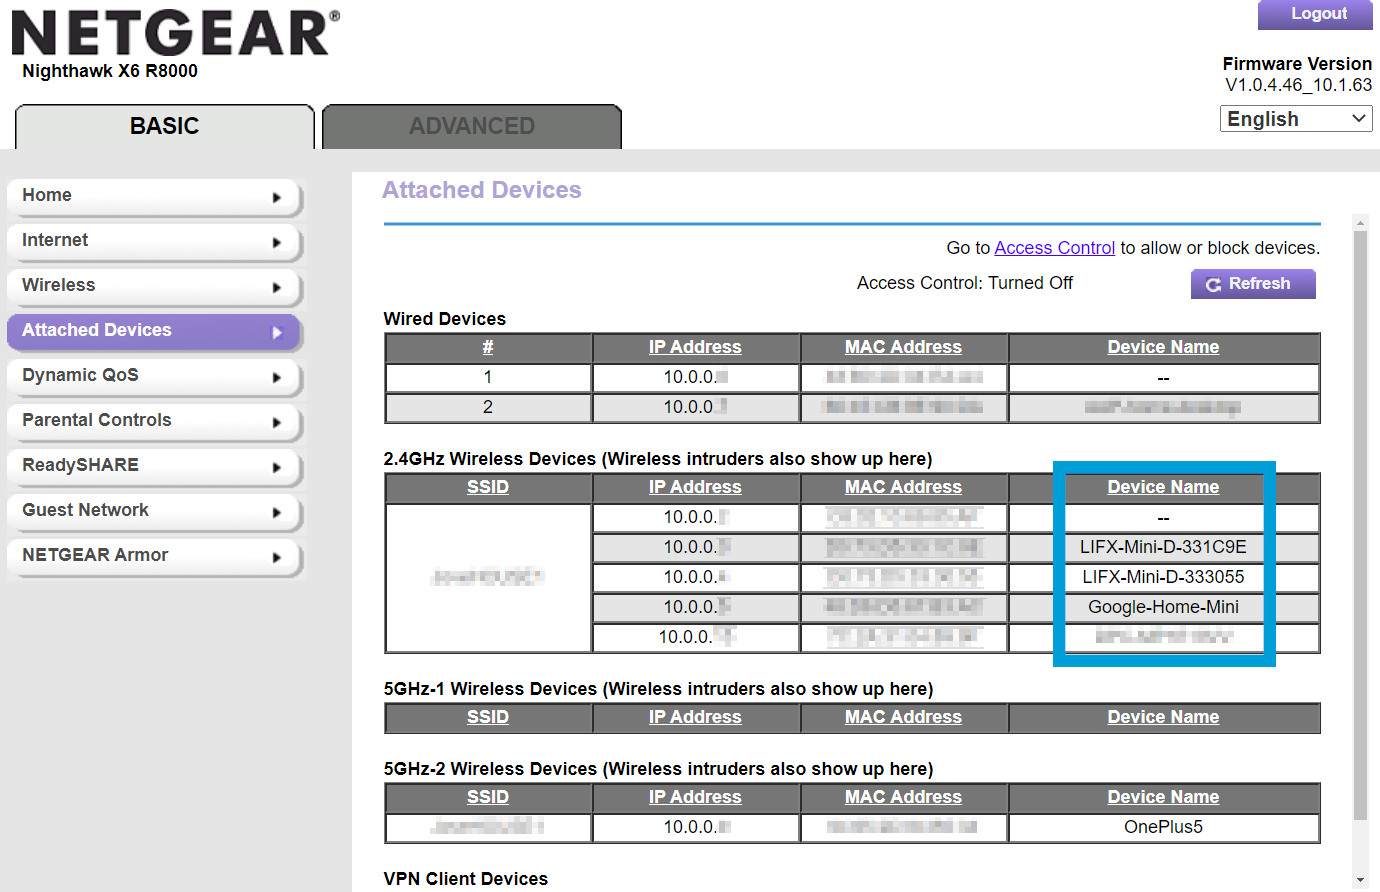Viewport: 1380px width, 892px height.
Task: Expand the Wireless menu arrow
Action: (x=277, y=288)
